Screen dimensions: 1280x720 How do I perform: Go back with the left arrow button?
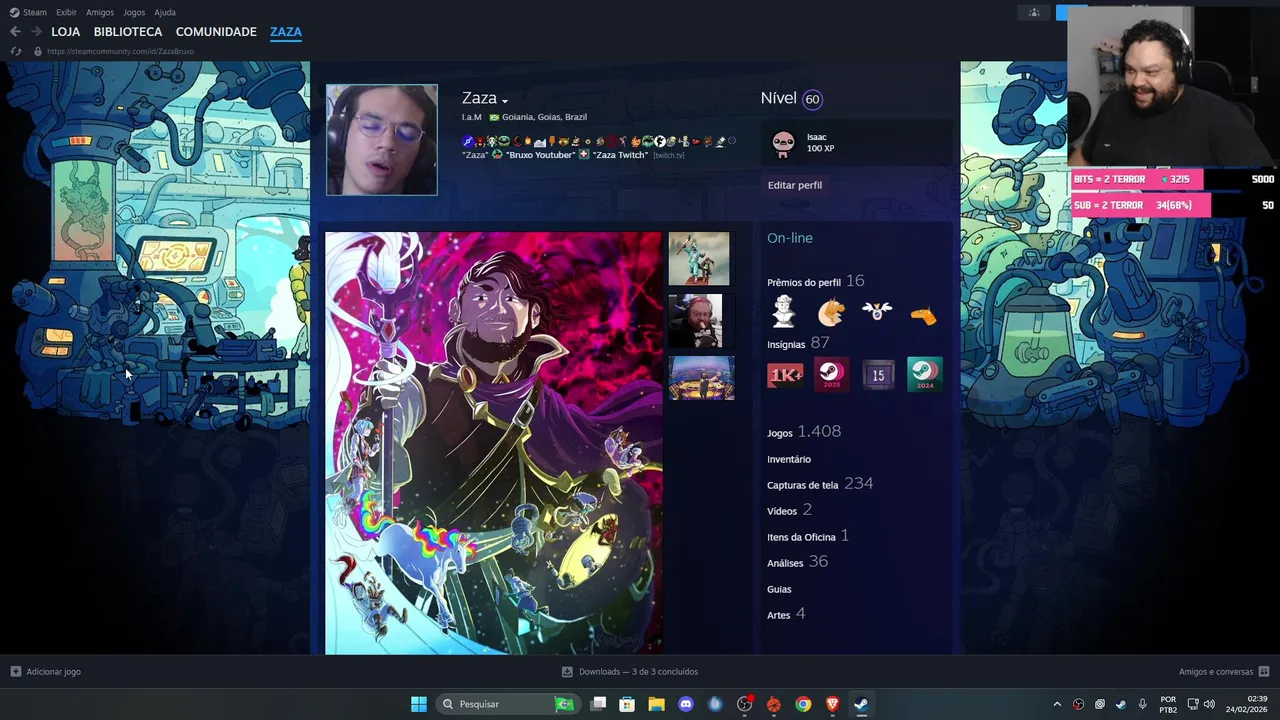(15, 32)
